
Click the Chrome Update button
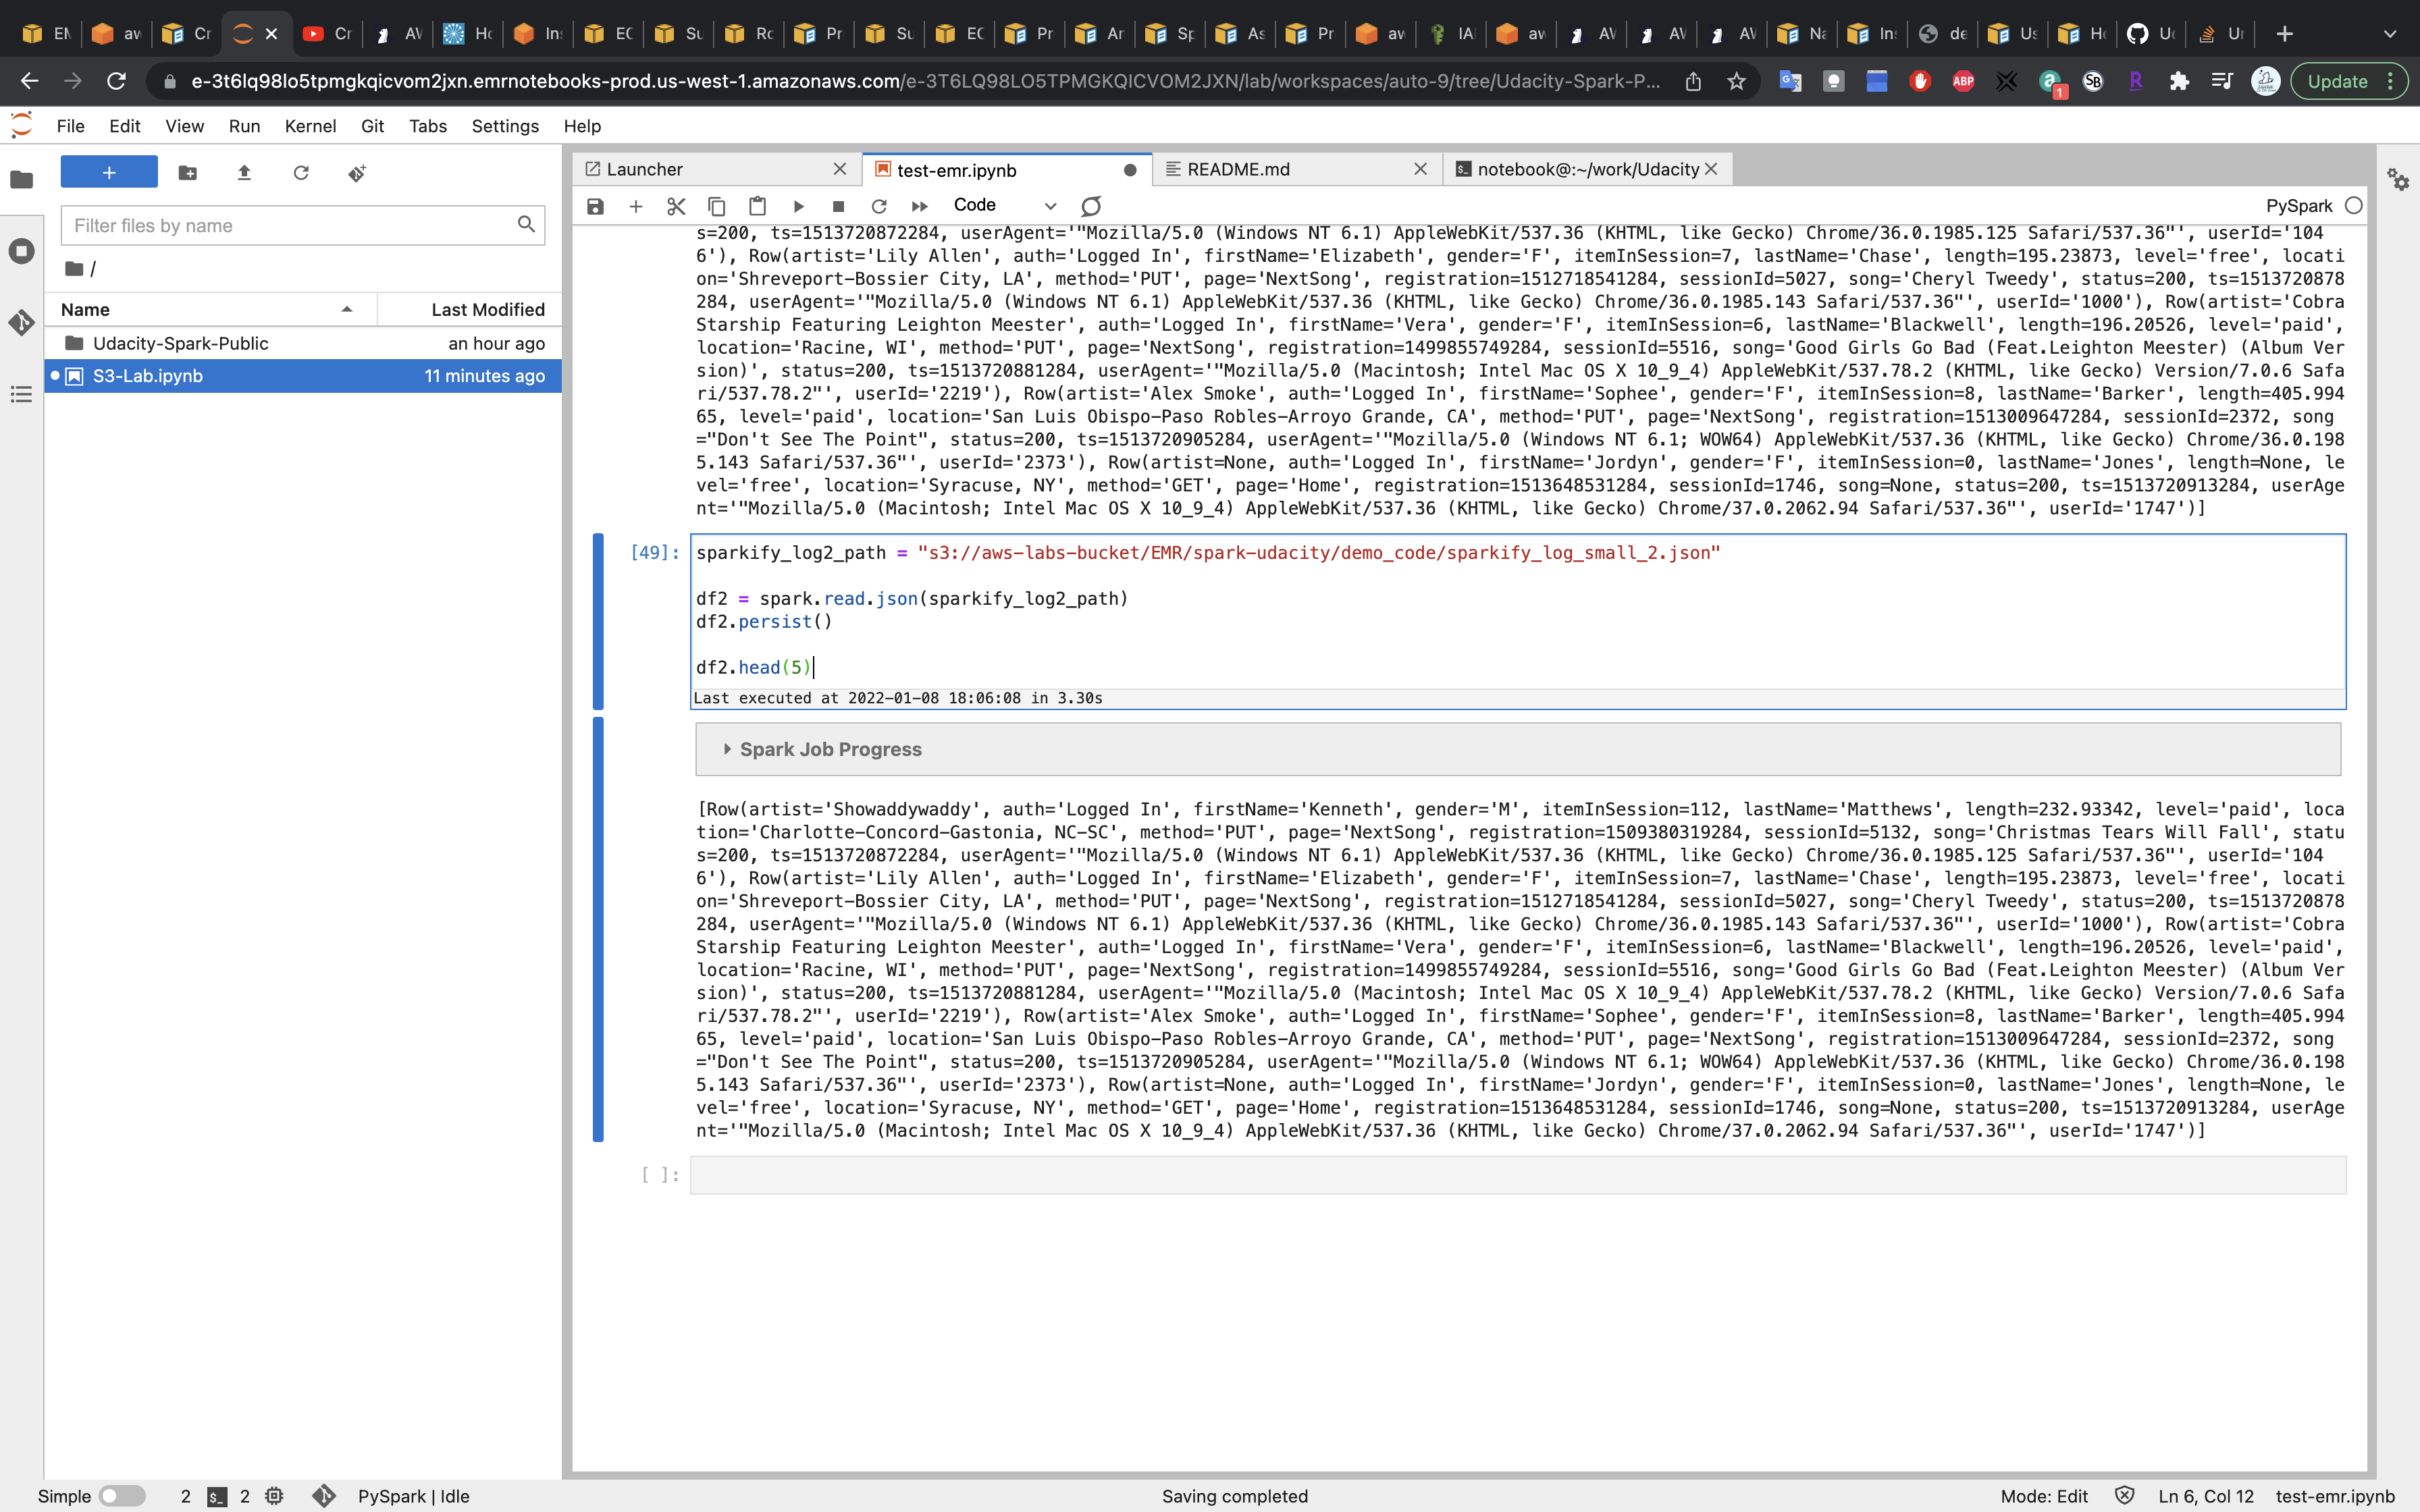coord(2337,81)
